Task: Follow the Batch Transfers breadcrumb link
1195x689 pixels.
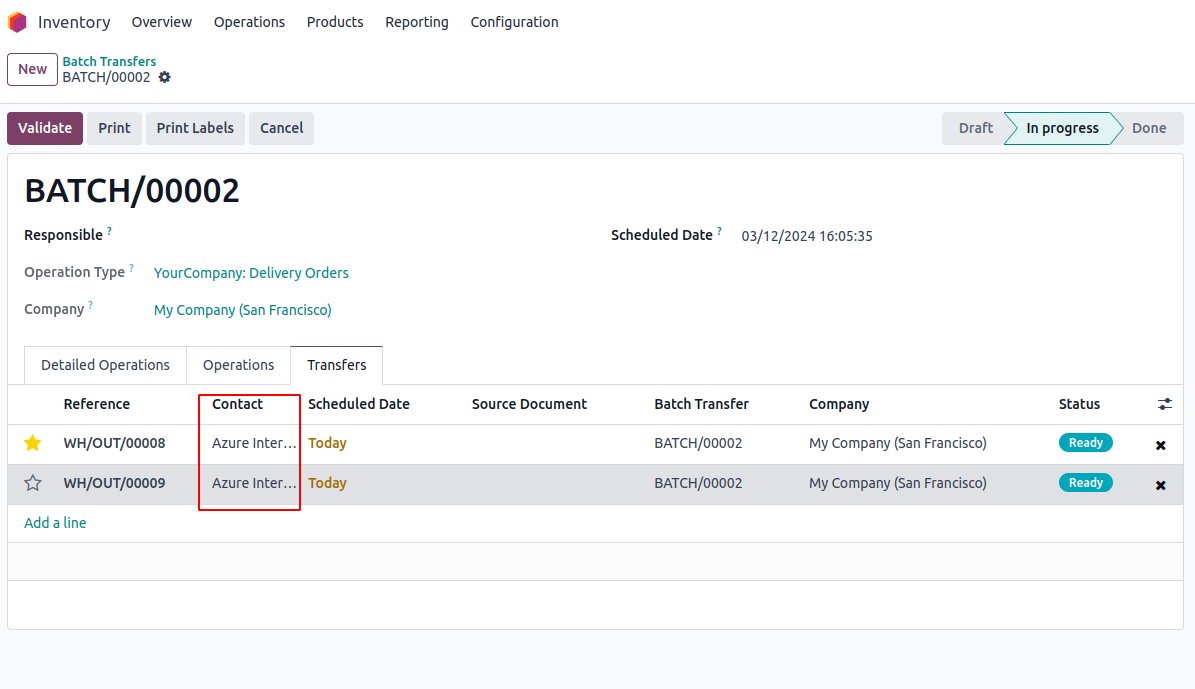Action: (x=109, y=61)
